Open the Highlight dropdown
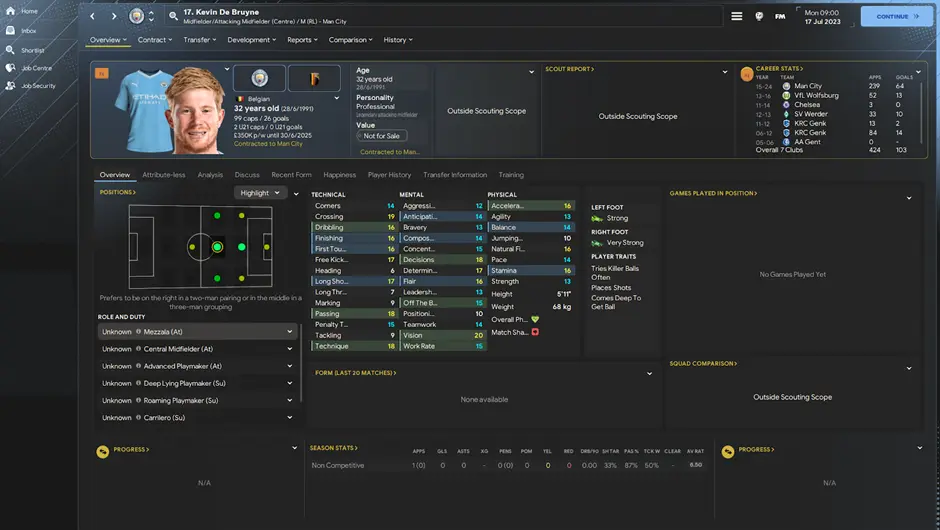This screenshot has height=530, width=940. [260, 193]
